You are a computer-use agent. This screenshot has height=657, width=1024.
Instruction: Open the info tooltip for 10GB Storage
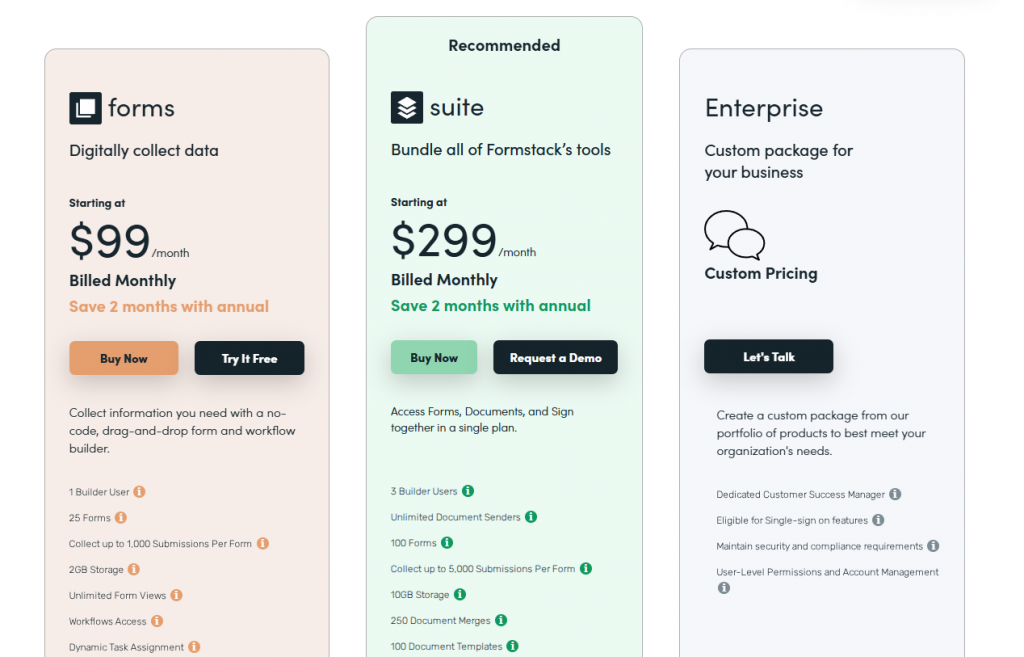point(459,594)
